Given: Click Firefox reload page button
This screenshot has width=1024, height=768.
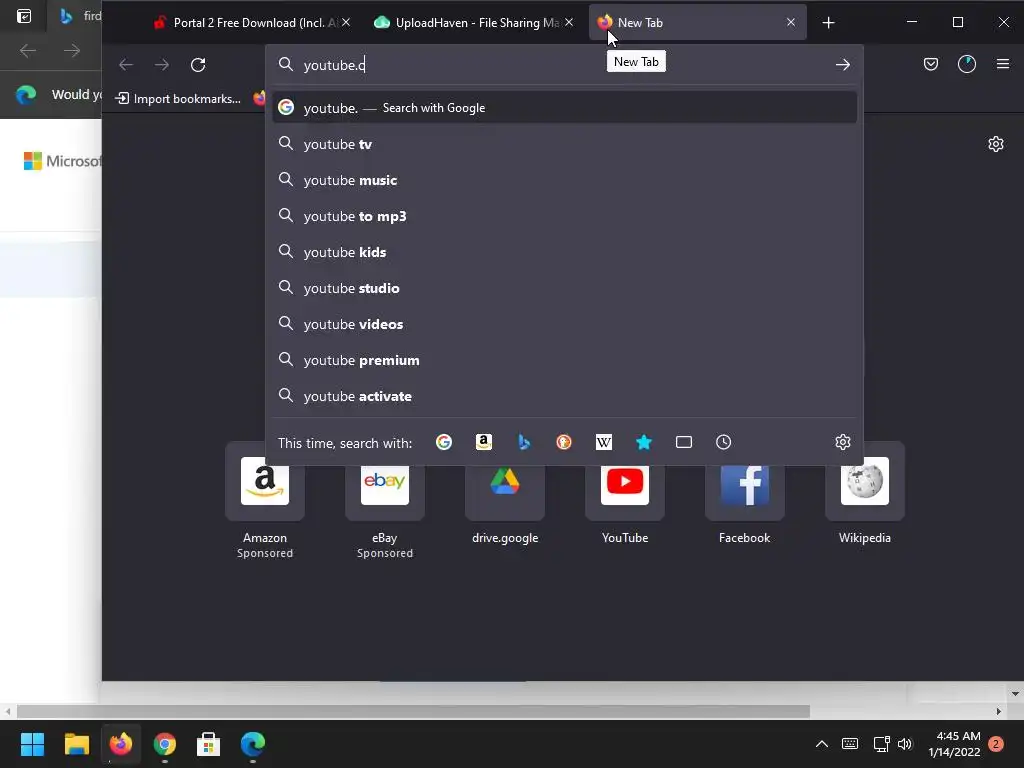Looking at the screenshot, I should pyautogui.click(x=198, y=65).
